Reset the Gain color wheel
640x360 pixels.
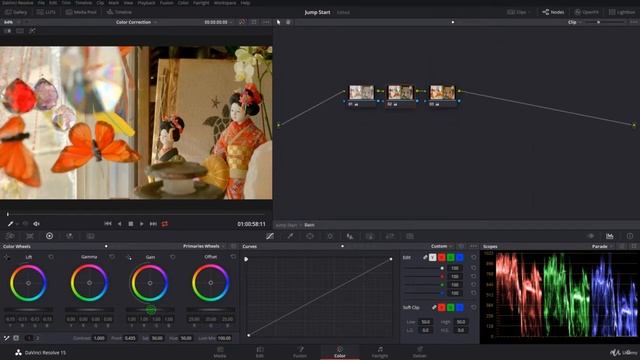173,257
